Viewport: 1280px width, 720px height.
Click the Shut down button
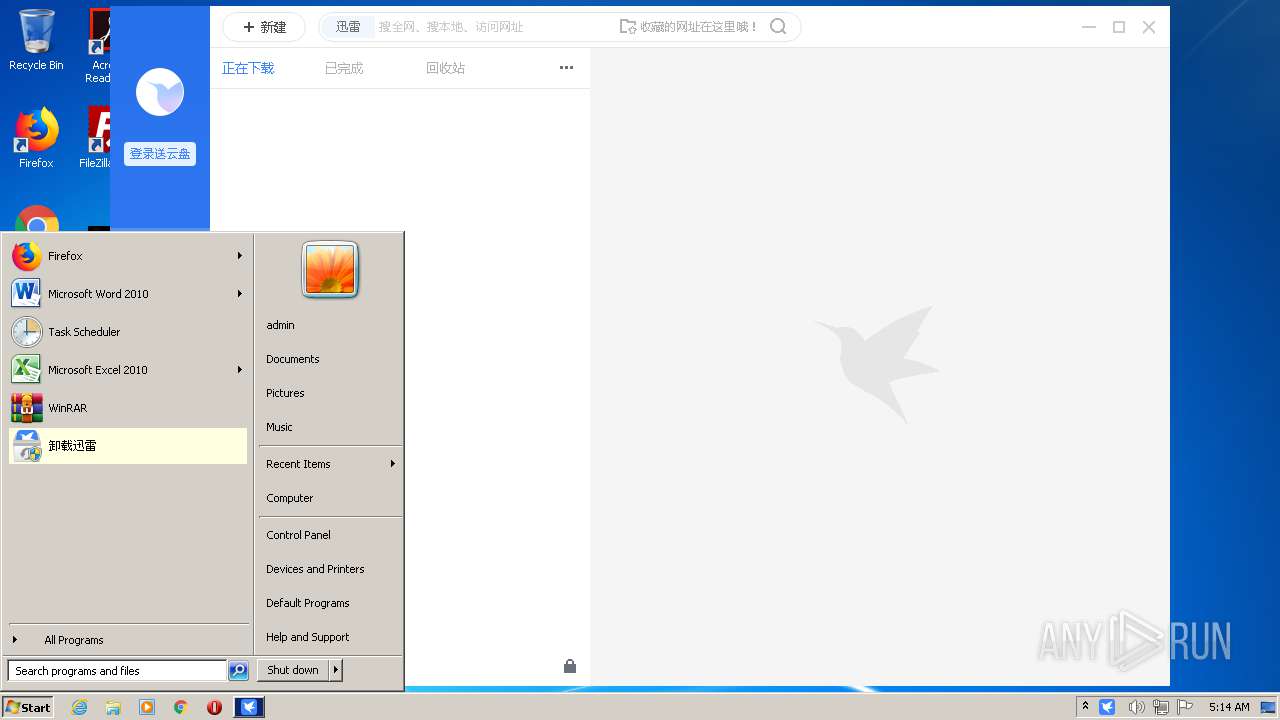pos(293,670)
